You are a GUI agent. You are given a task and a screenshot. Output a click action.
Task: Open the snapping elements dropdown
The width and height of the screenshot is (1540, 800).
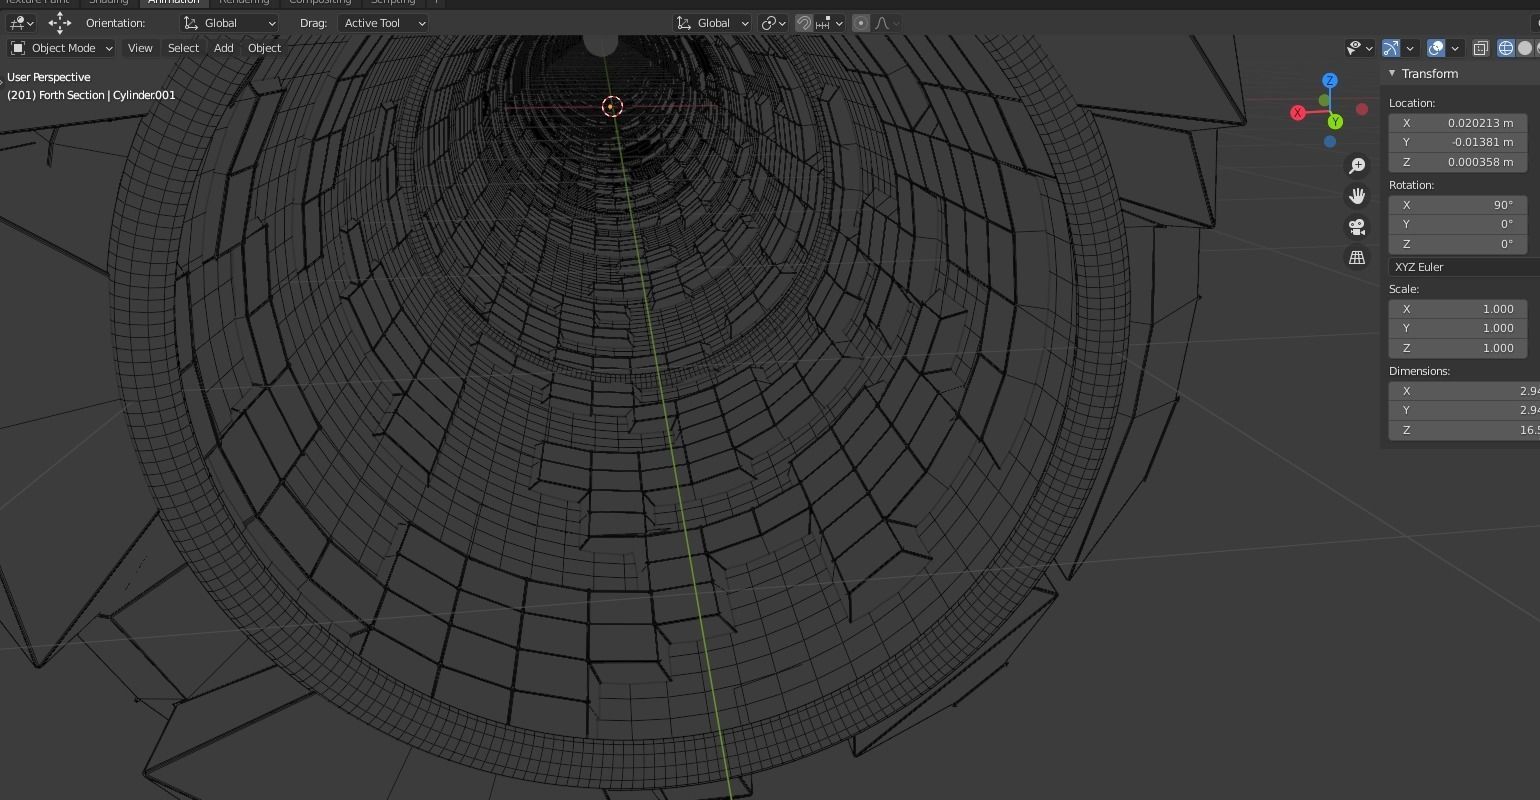(x=830, y=22)
